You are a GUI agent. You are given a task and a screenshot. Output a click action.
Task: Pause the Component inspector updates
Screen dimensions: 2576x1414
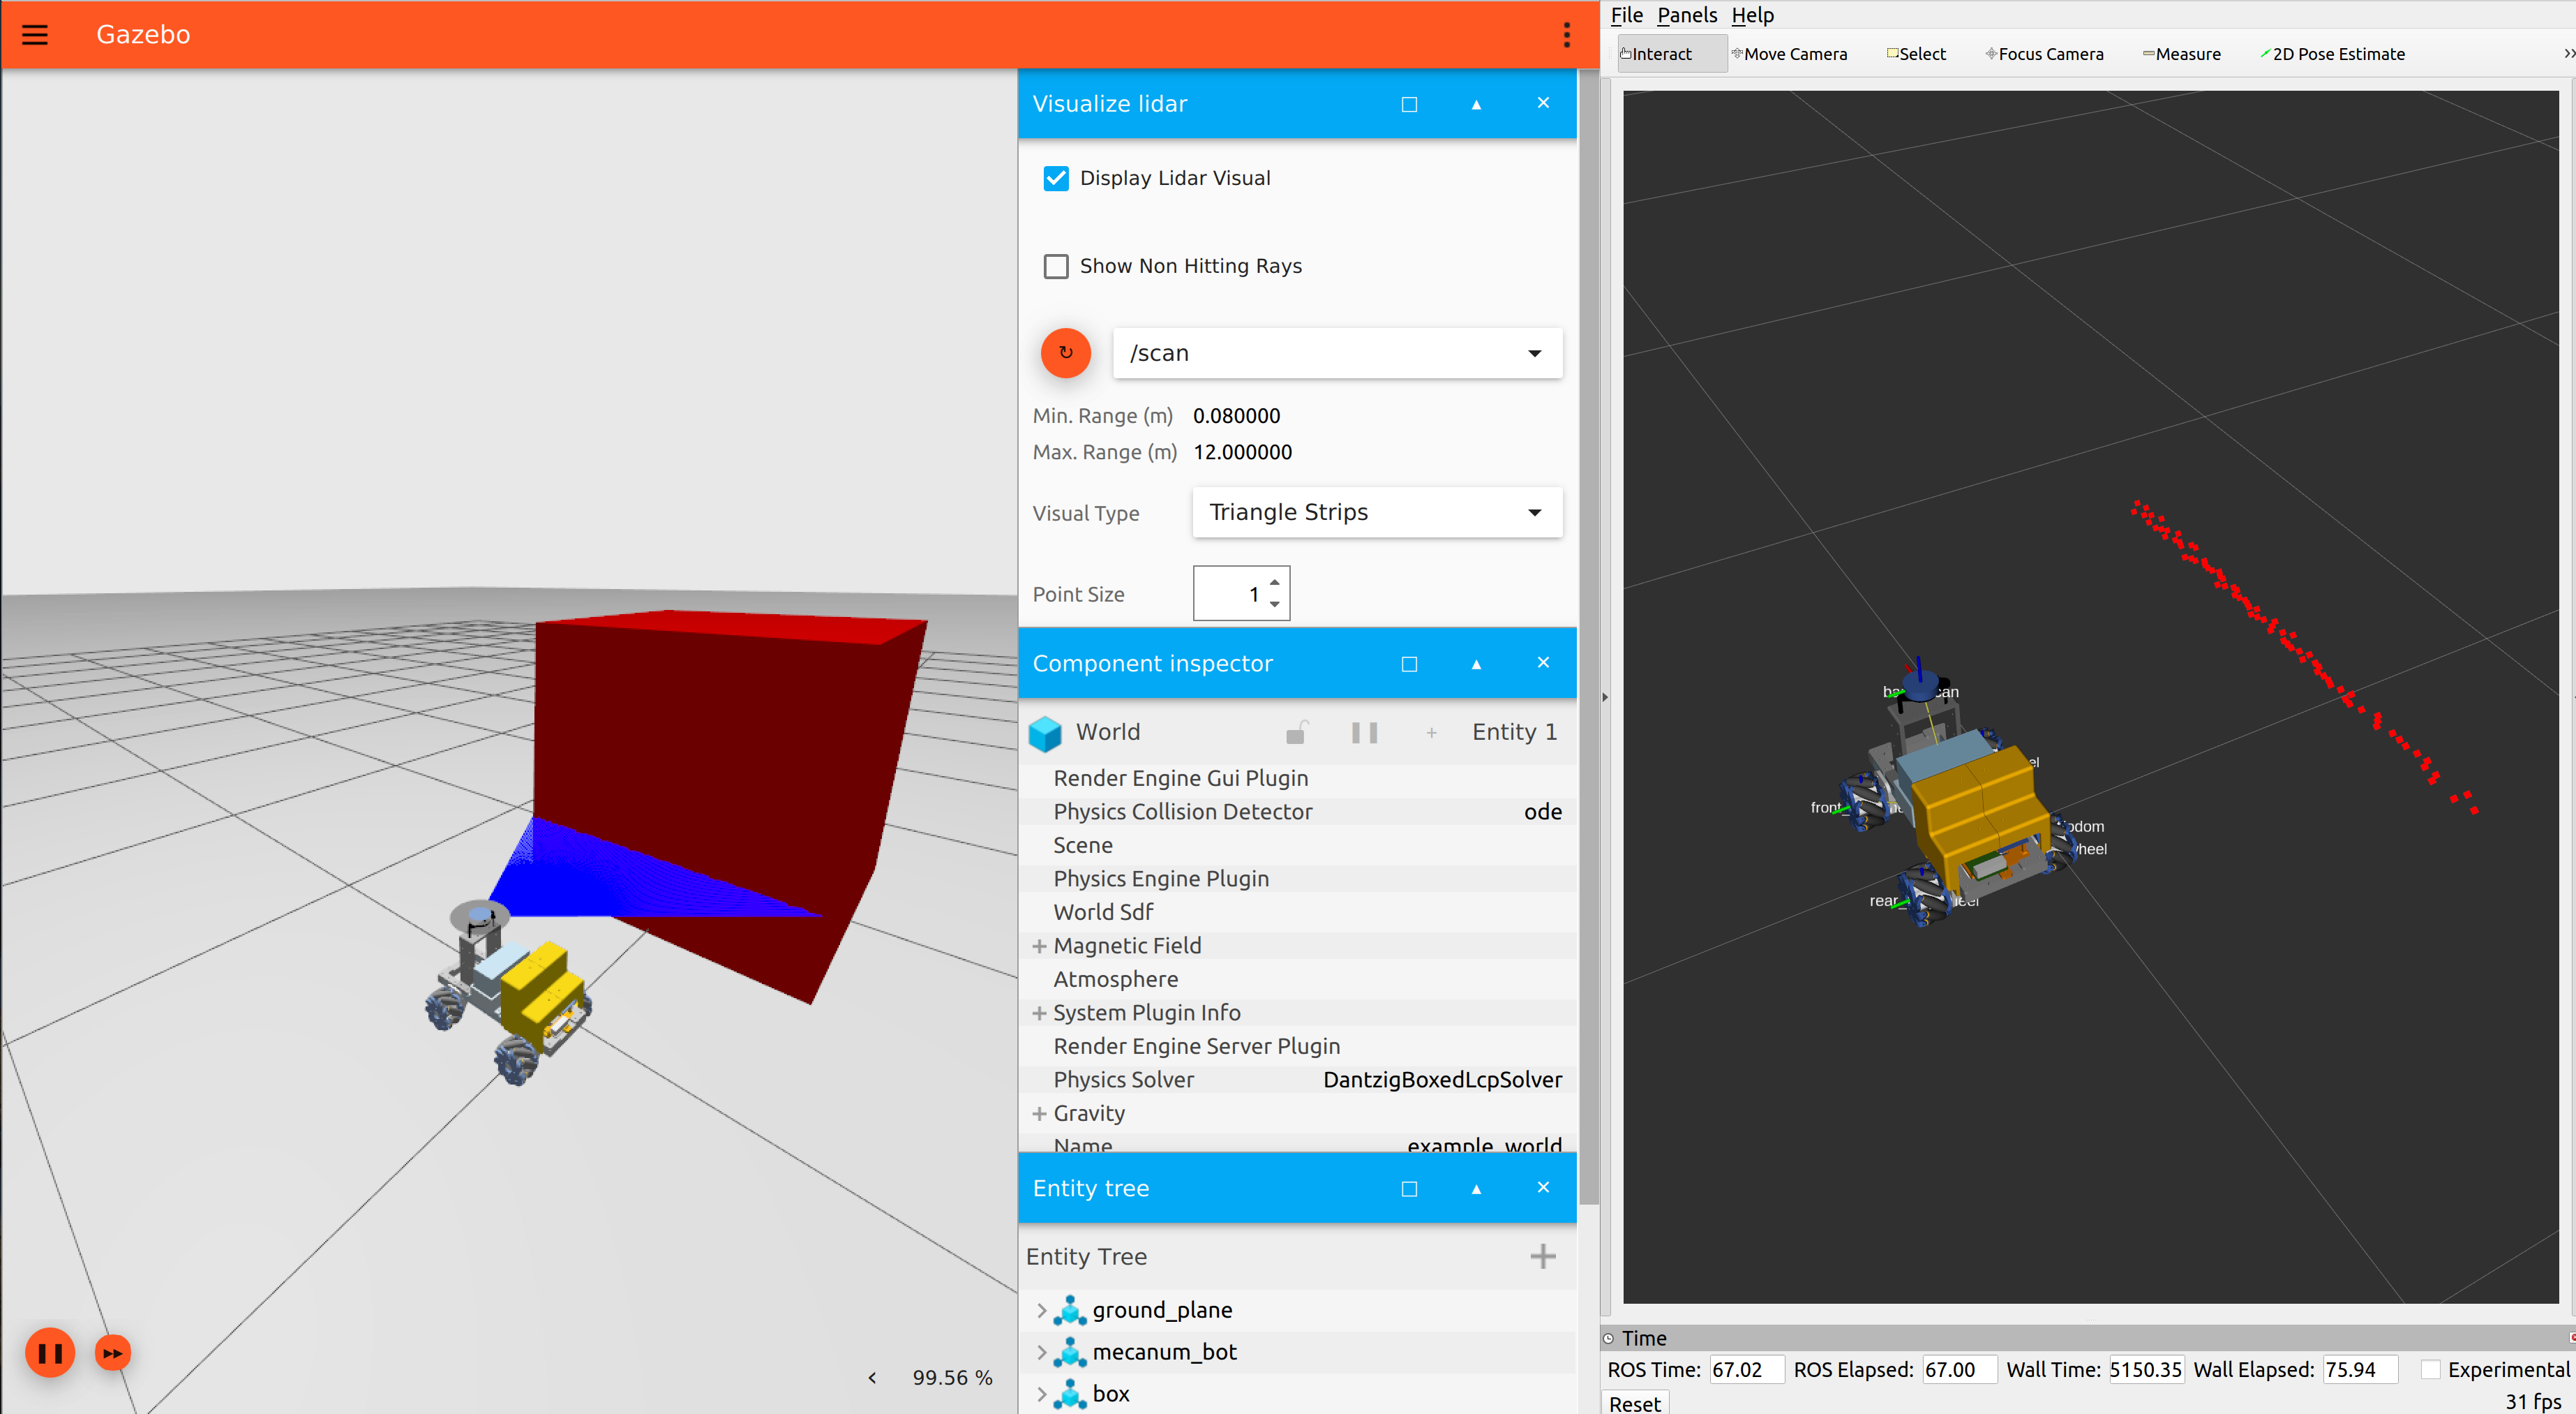pos(1364,733)
